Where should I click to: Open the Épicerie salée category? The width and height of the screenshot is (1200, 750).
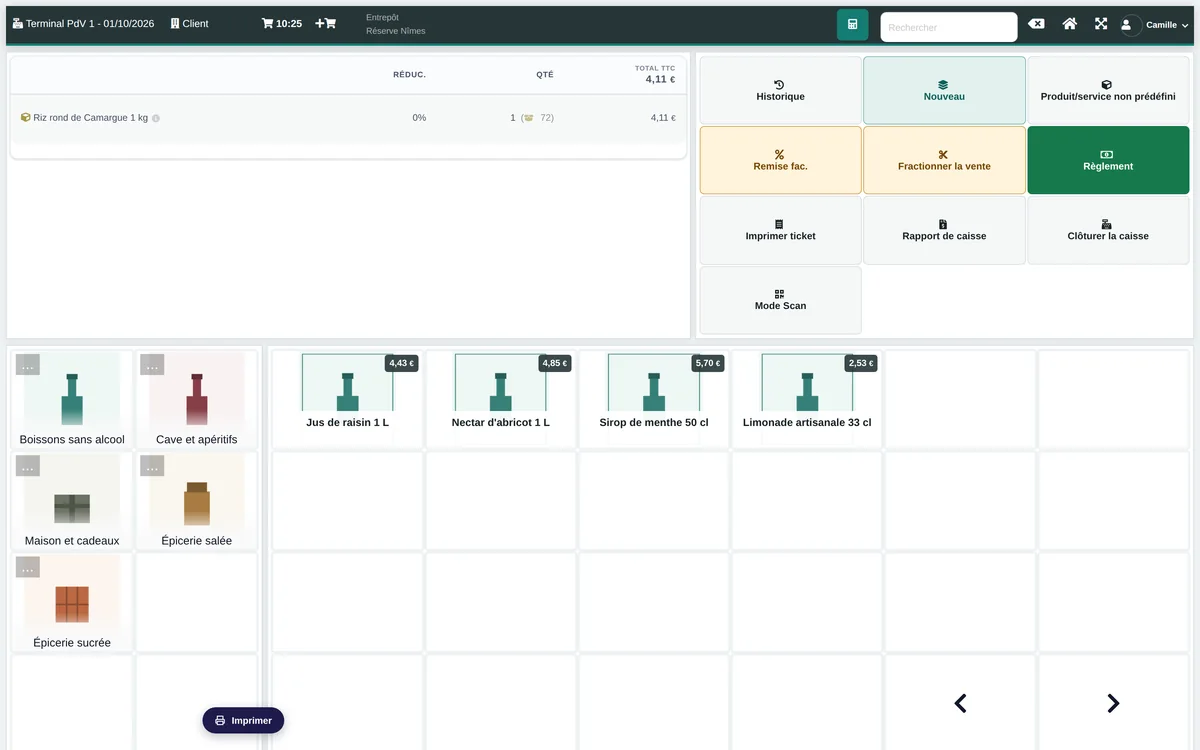tap(197, 502)
